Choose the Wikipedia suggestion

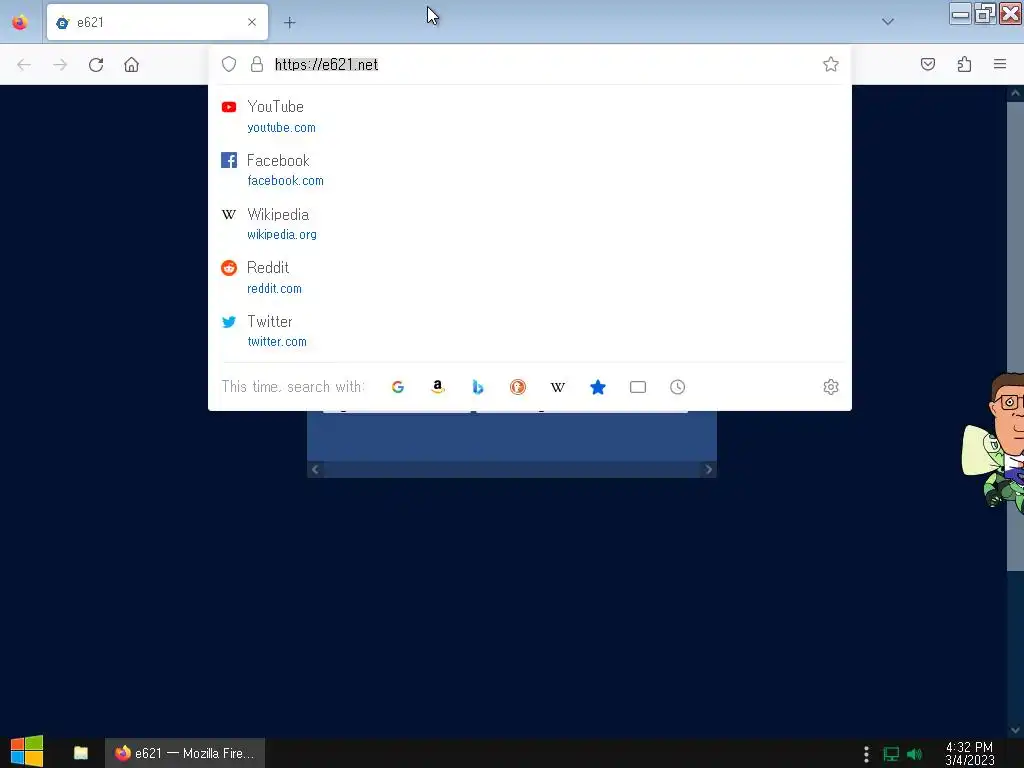(530, 223)
